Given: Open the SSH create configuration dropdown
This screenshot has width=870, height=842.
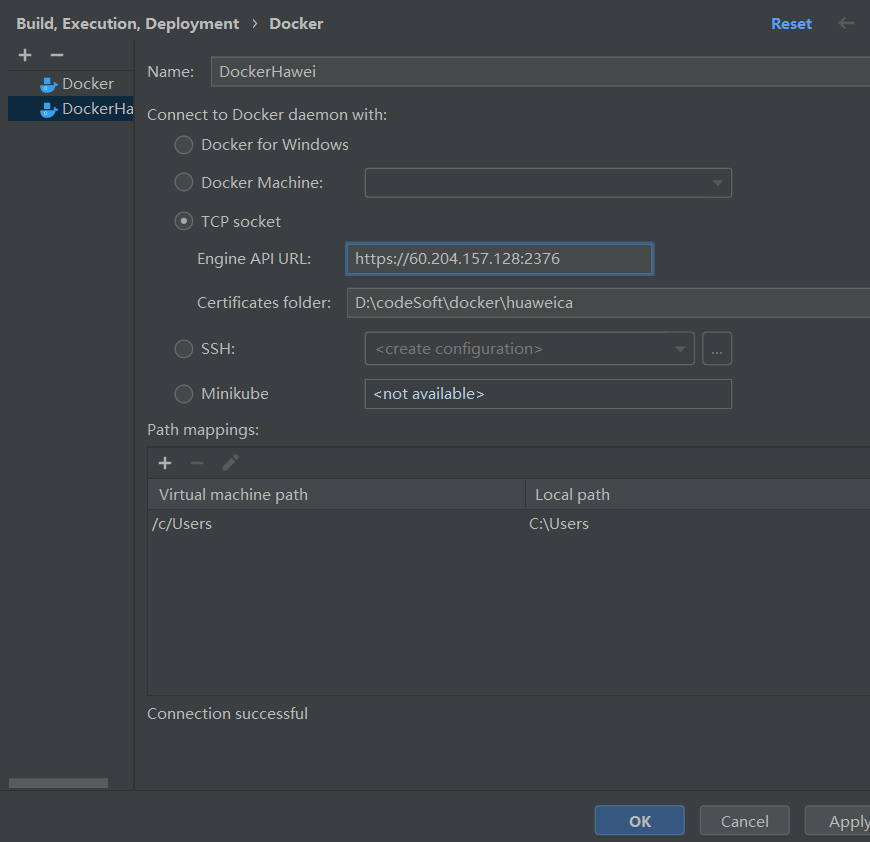Looking at the screenshot, I should (529, 349).
